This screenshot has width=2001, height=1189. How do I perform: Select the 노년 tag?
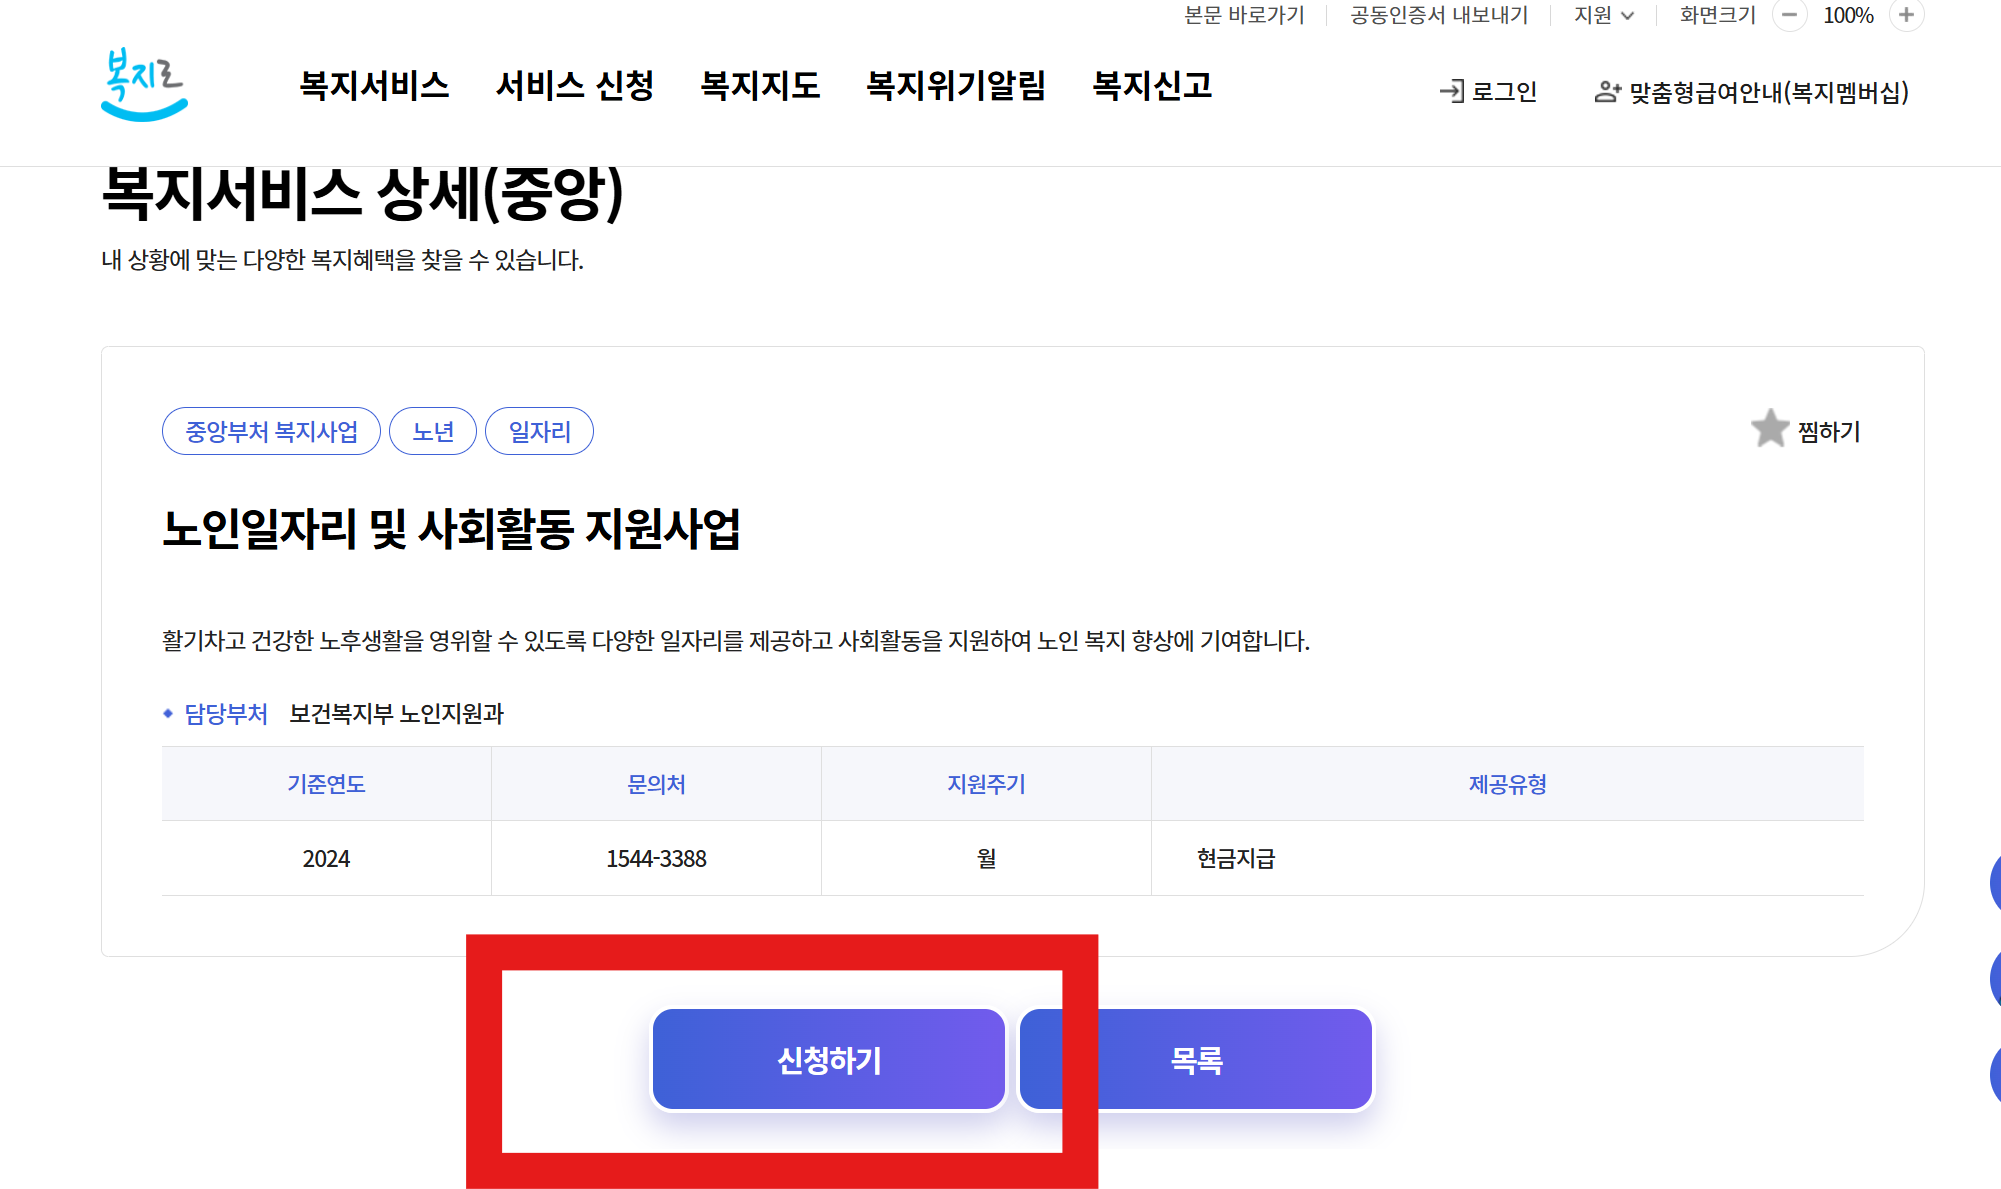click(x=432, y=431)
